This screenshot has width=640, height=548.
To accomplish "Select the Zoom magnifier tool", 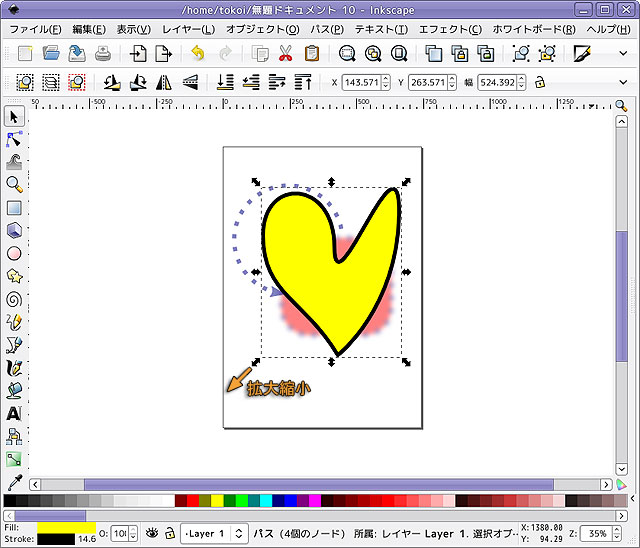I will click(14, 184).
